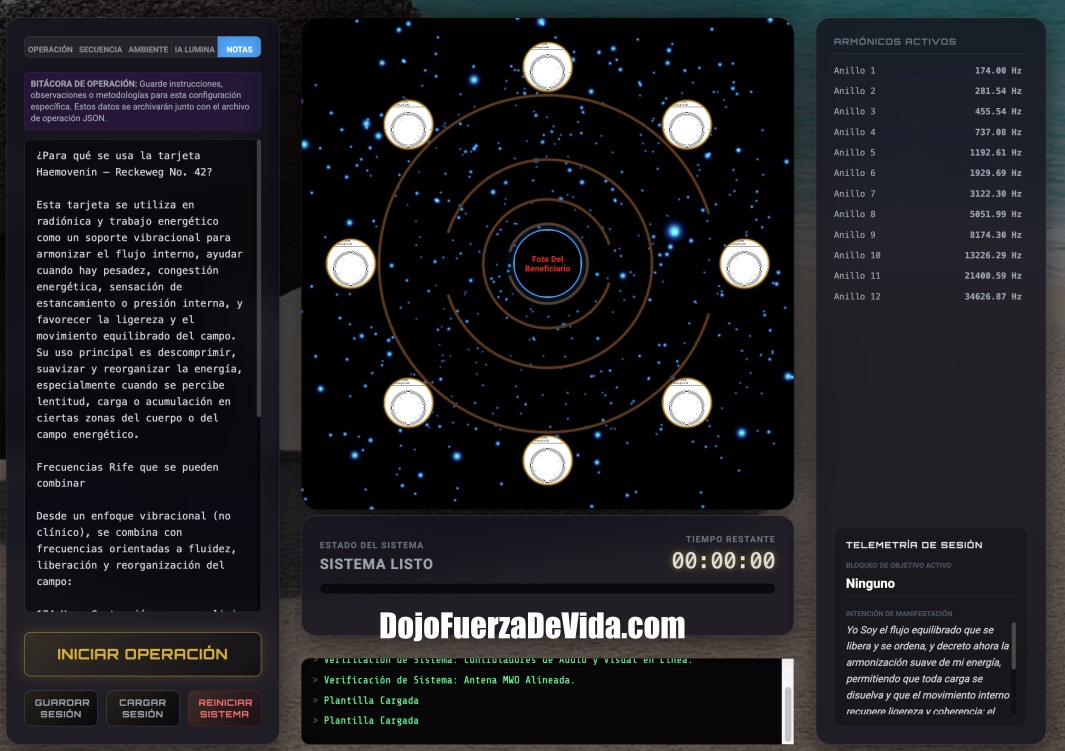Click the session progress bar

(547, 589)
